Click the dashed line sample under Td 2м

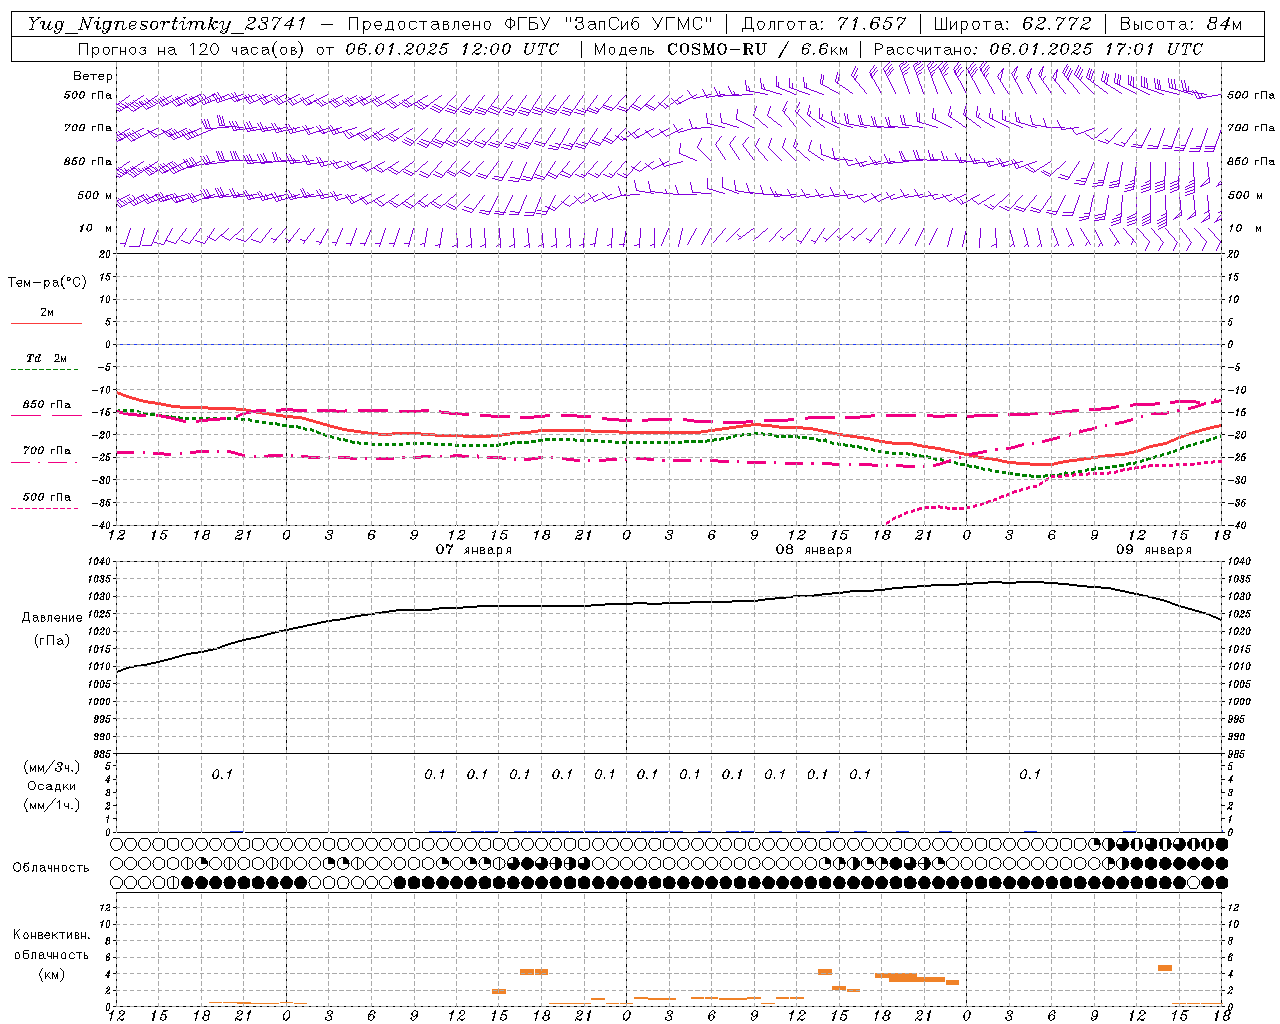point(46,370)
